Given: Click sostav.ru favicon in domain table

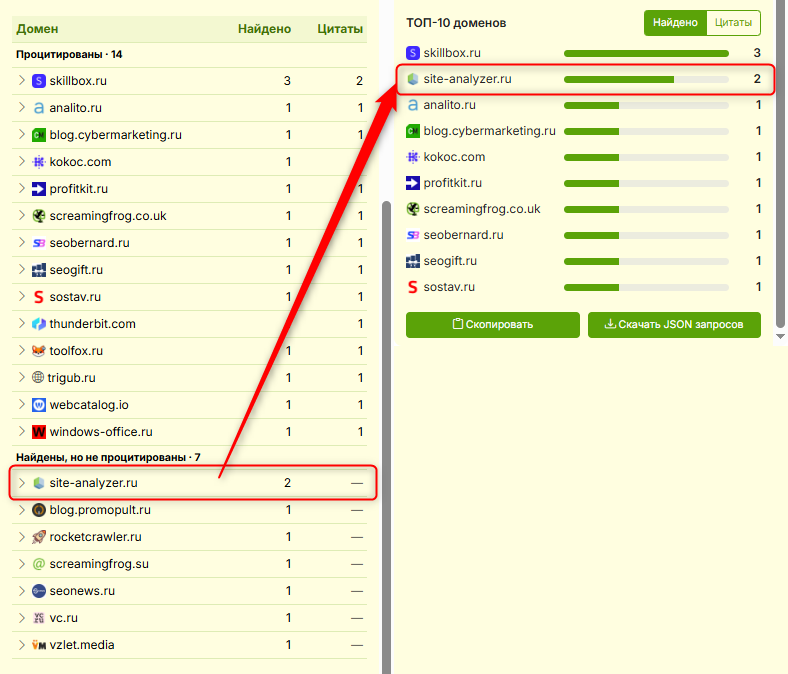Looking at the screenshot, I should pos(39,297).
